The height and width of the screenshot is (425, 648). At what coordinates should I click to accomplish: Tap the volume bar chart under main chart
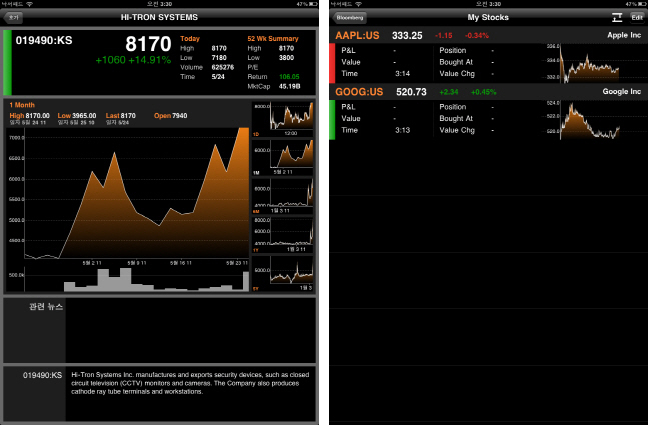click(136, 279)
